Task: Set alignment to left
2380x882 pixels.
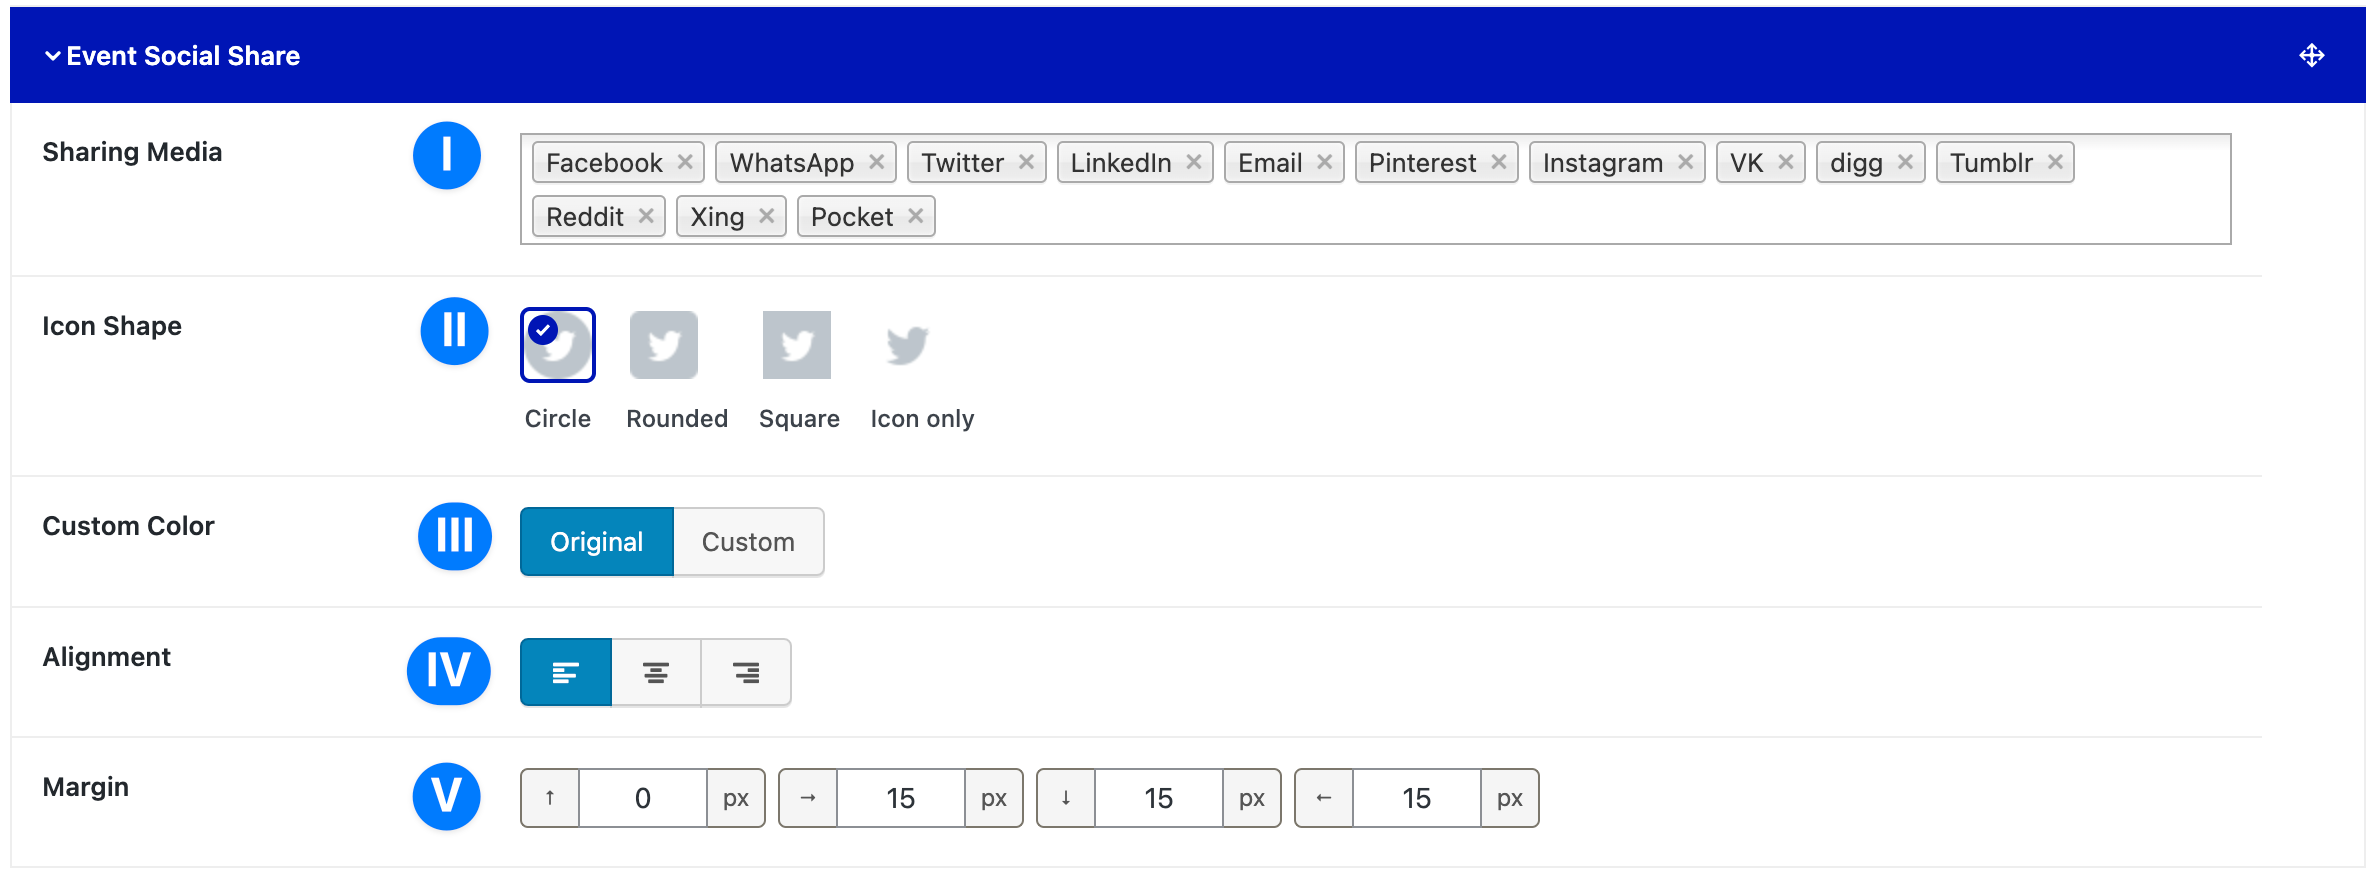Action: [x=566, y=673]
